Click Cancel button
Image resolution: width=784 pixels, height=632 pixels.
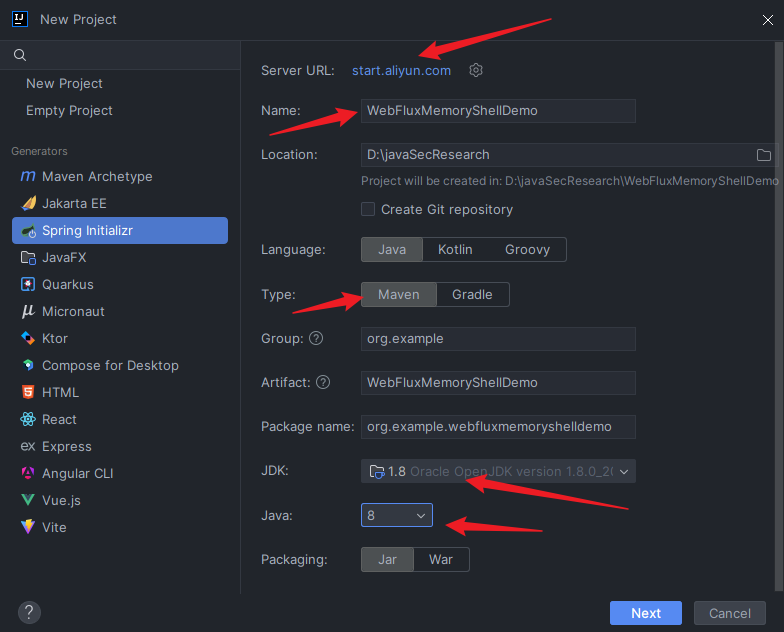click(730, 613)
